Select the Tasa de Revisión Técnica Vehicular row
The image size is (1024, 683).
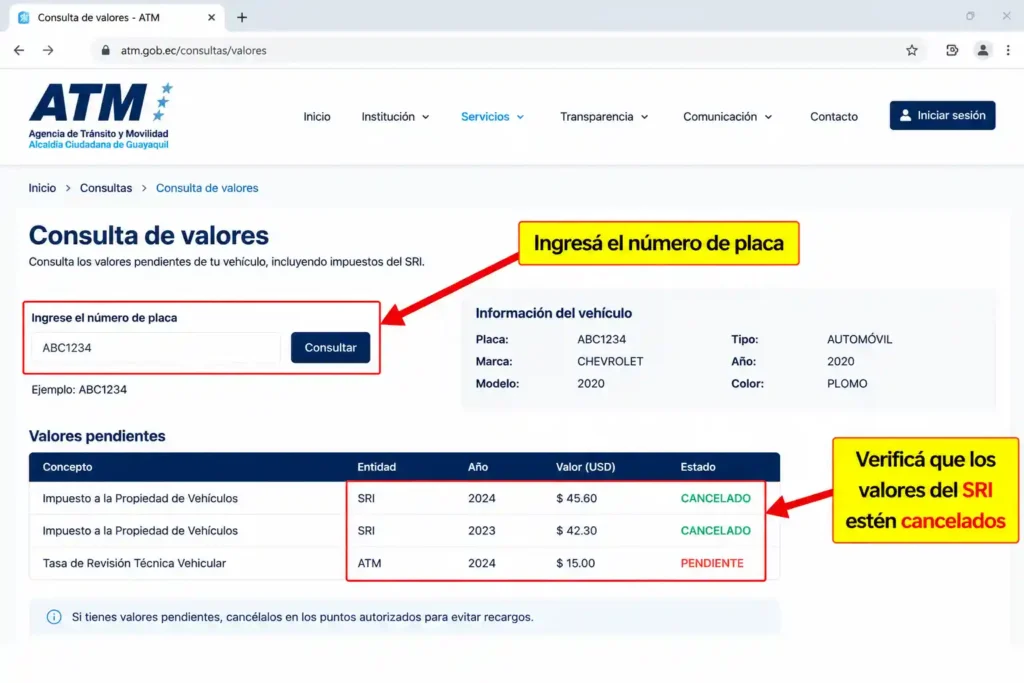pos(404,563)
